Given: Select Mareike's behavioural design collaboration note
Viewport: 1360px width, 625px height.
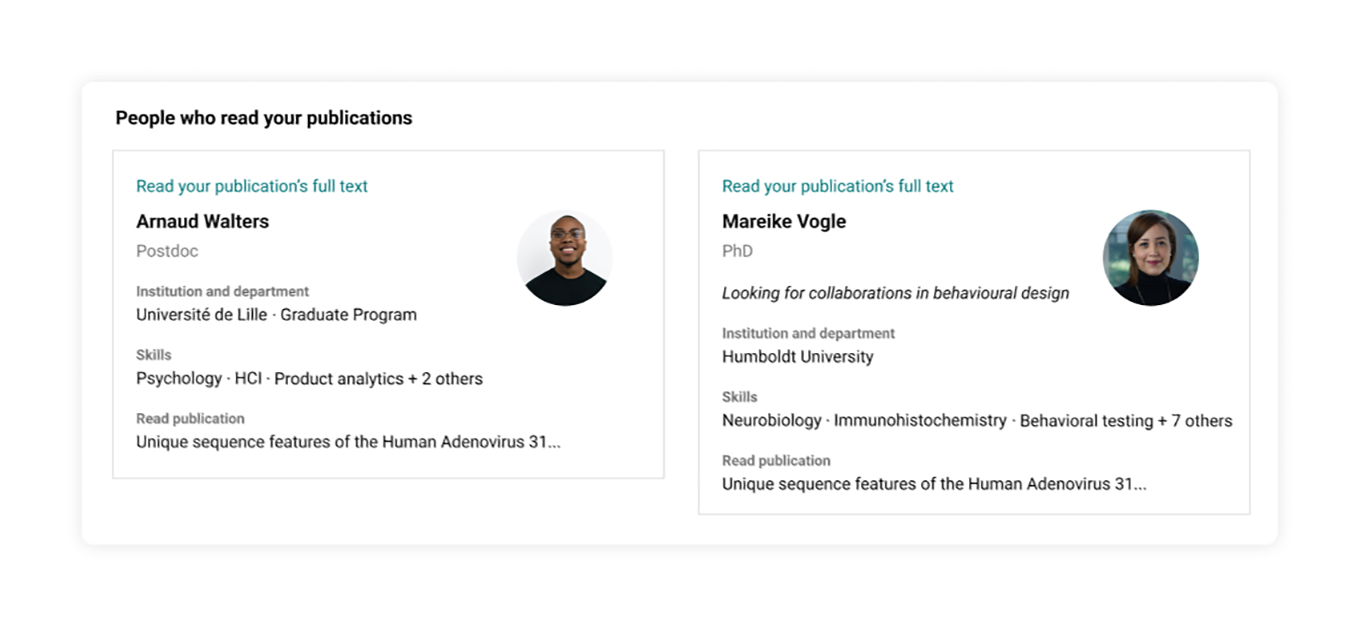Looking at the screenshot, I should [x=895, y=293].
